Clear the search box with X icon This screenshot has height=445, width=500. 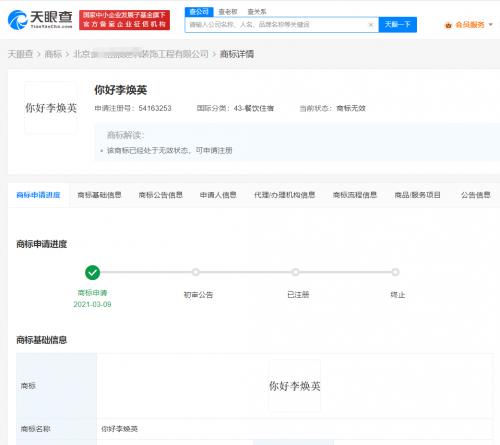coord(371,25)
